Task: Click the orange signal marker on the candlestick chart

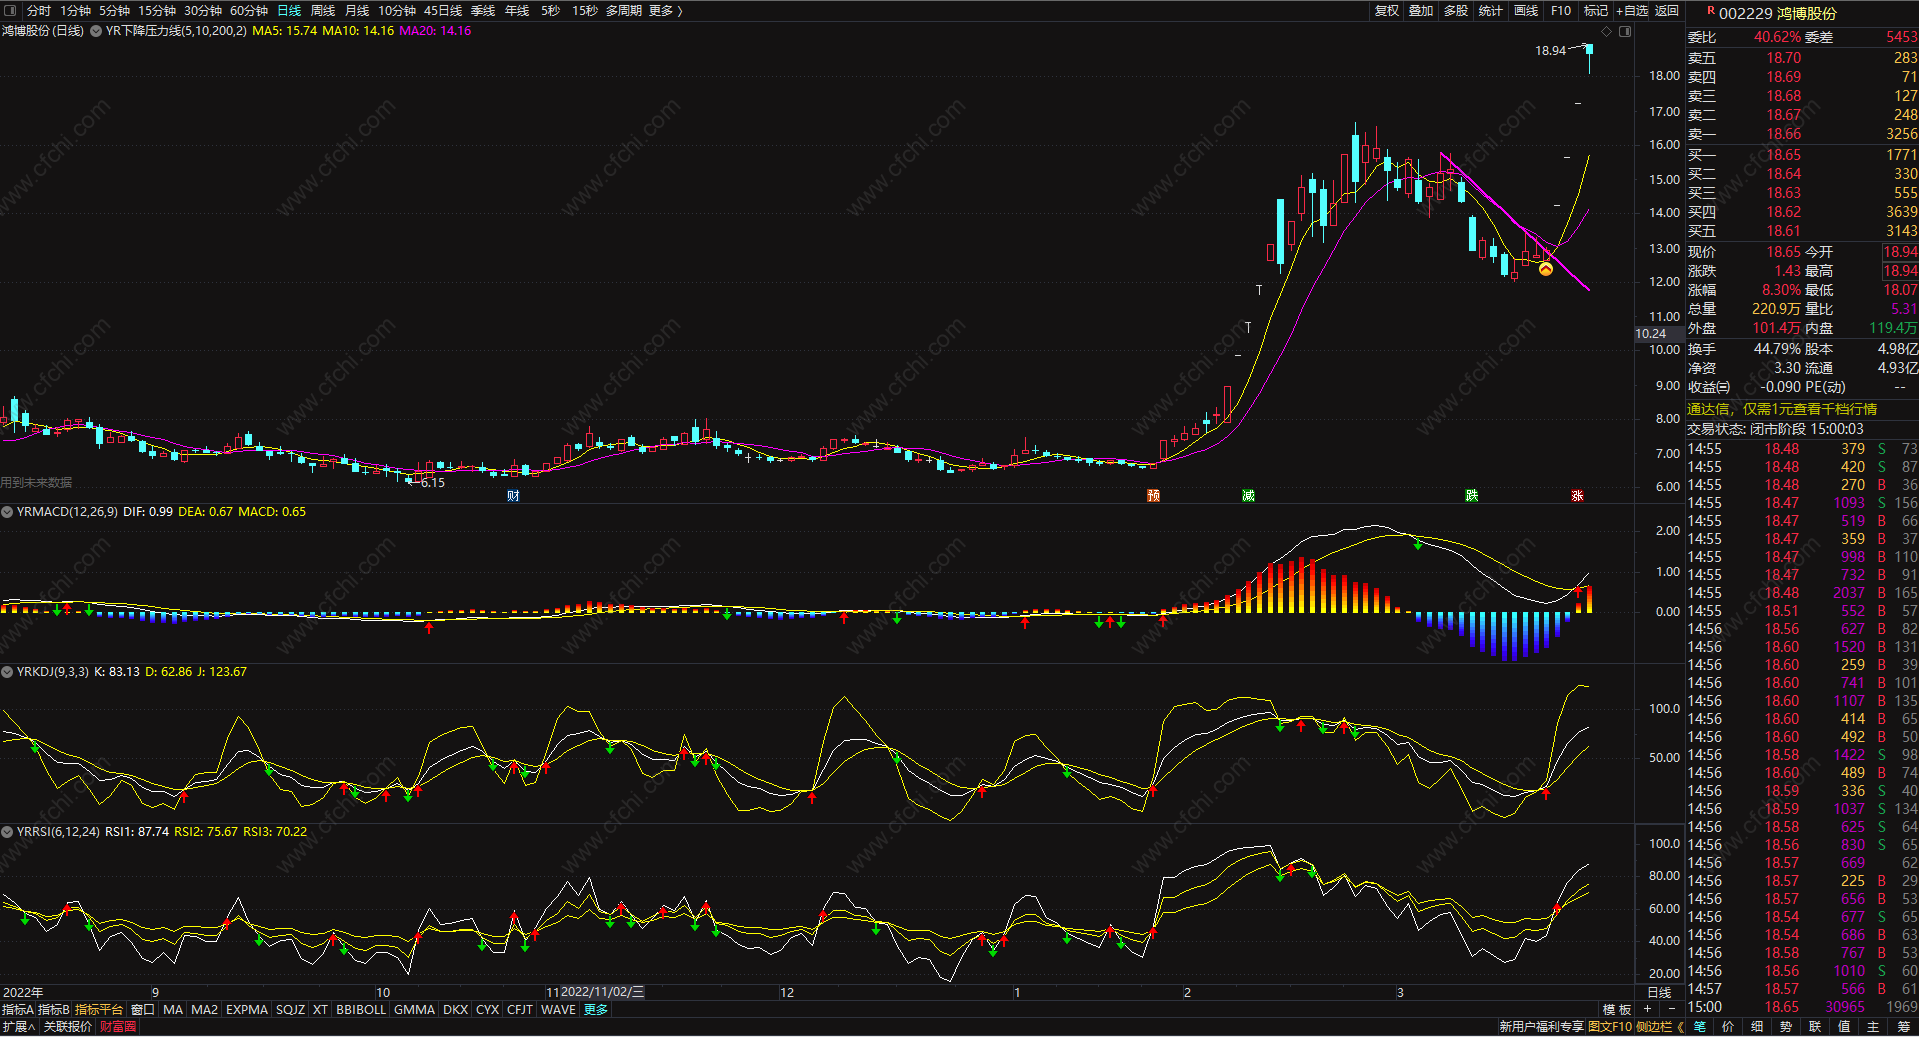Action: pos(1546,269)
